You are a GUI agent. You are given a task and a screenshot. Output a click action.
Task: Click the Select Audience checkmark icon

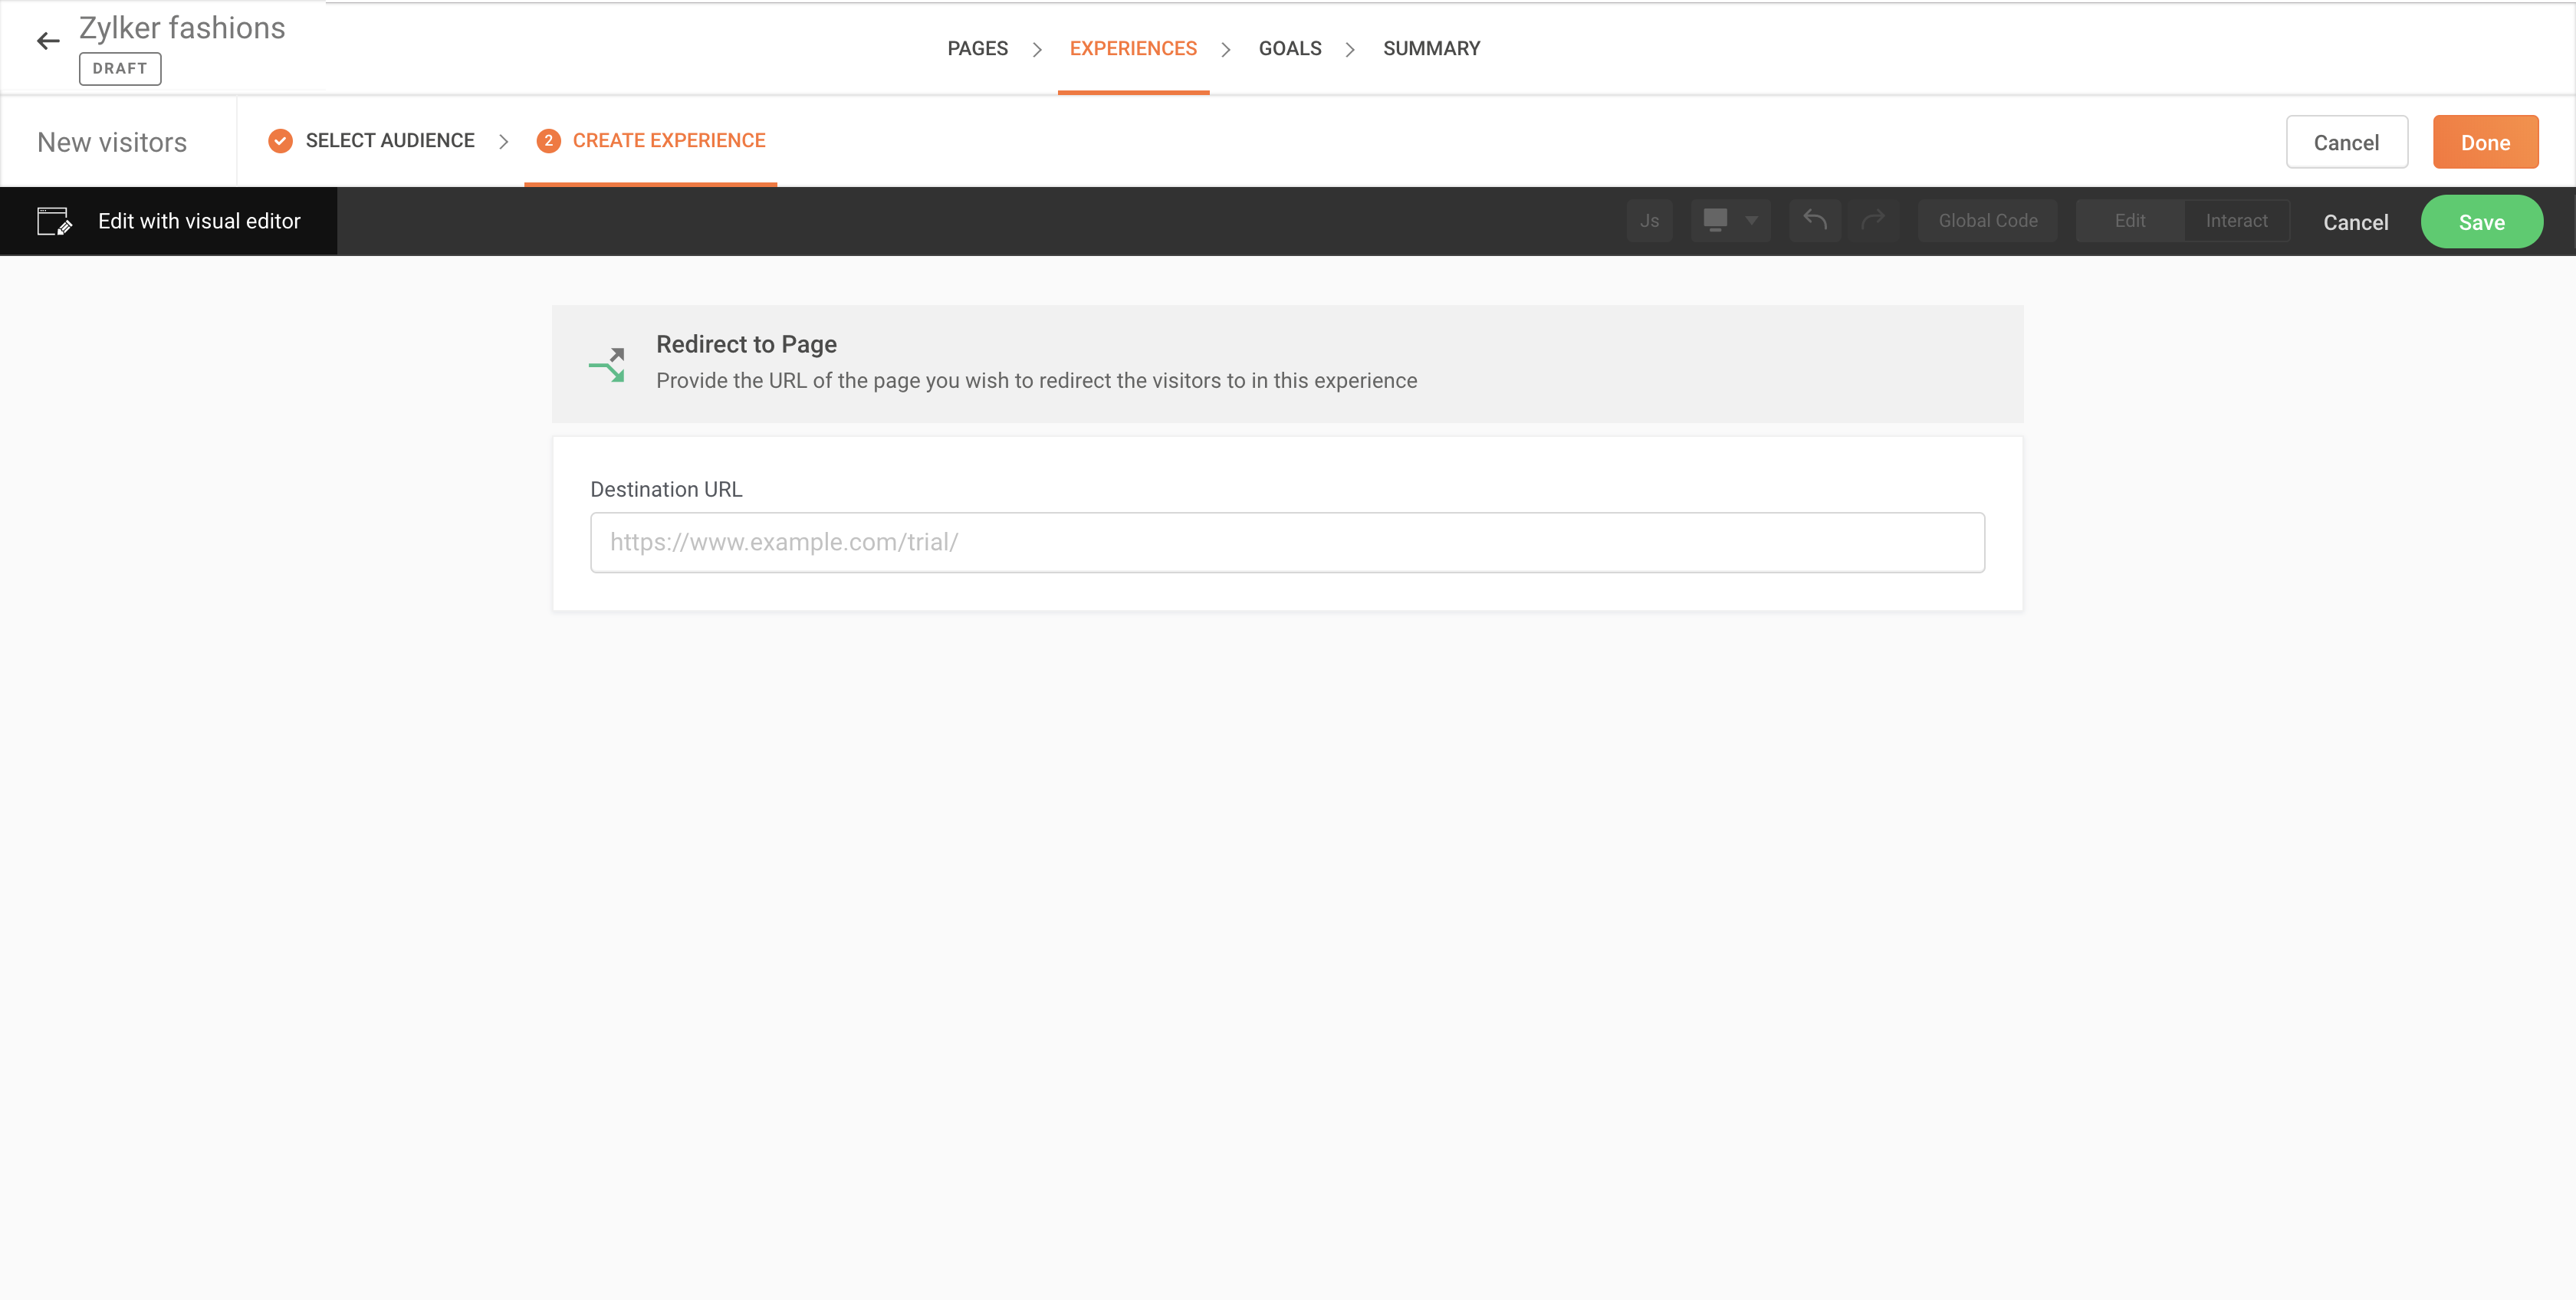(x=280, y=141)
